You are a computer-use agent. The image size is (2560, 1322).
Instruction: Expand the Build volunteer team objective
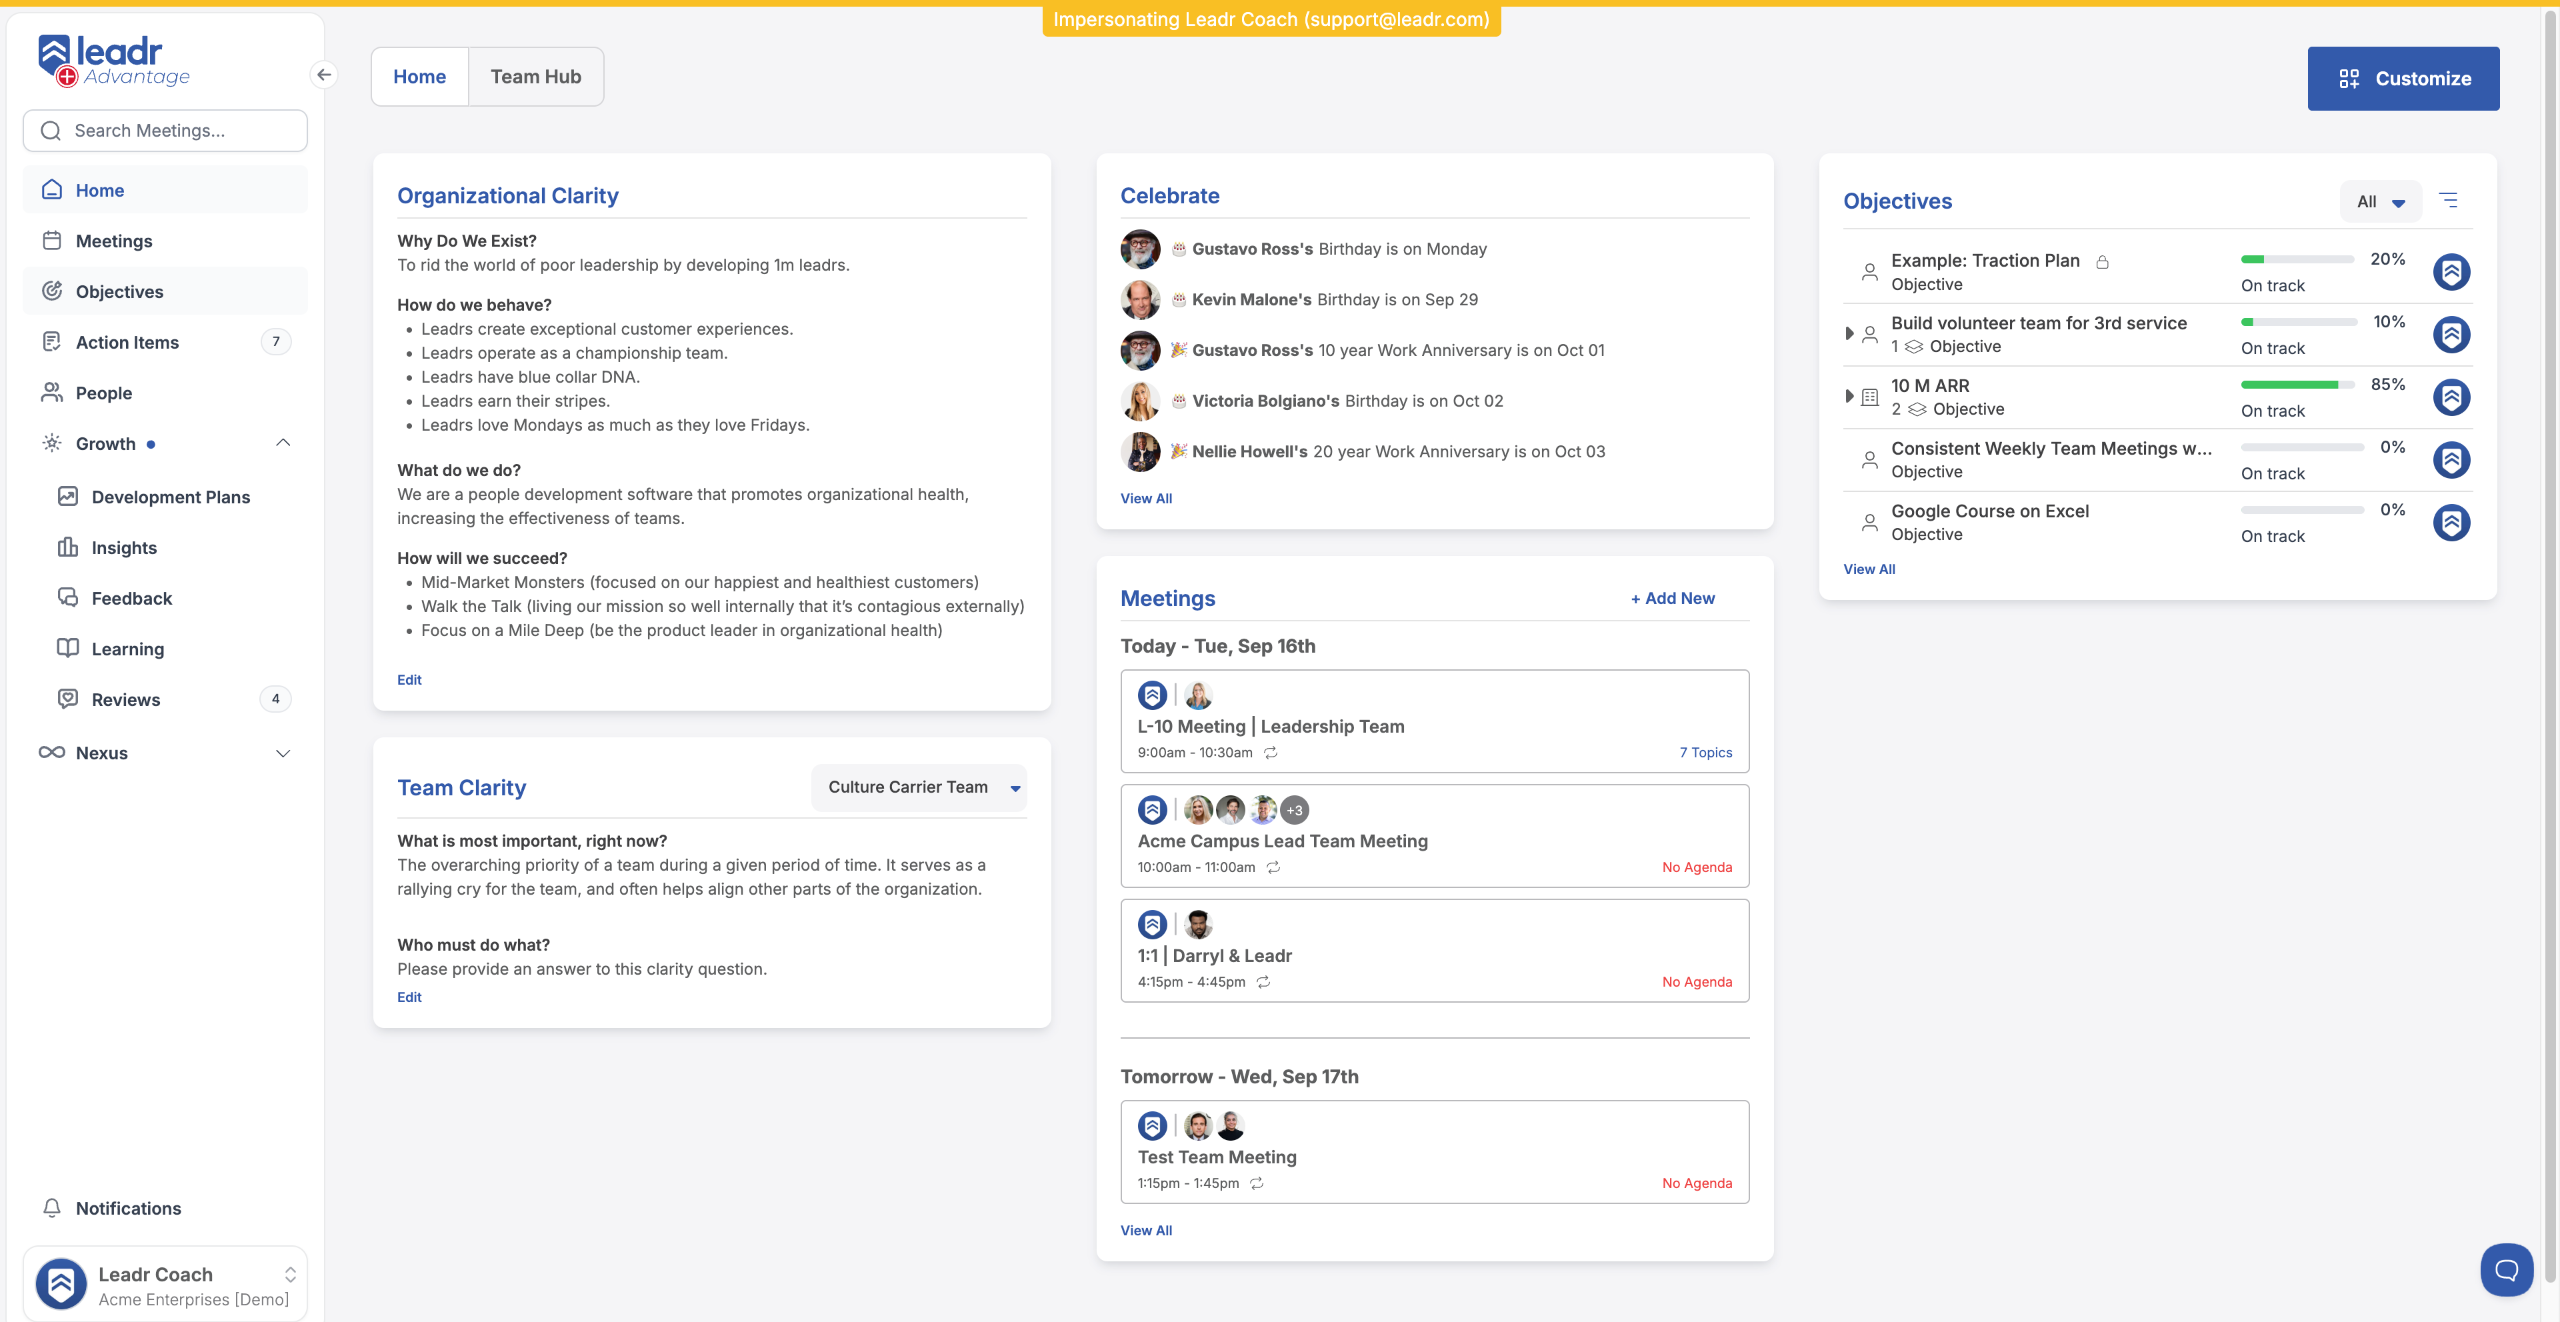click(1849, 333)
